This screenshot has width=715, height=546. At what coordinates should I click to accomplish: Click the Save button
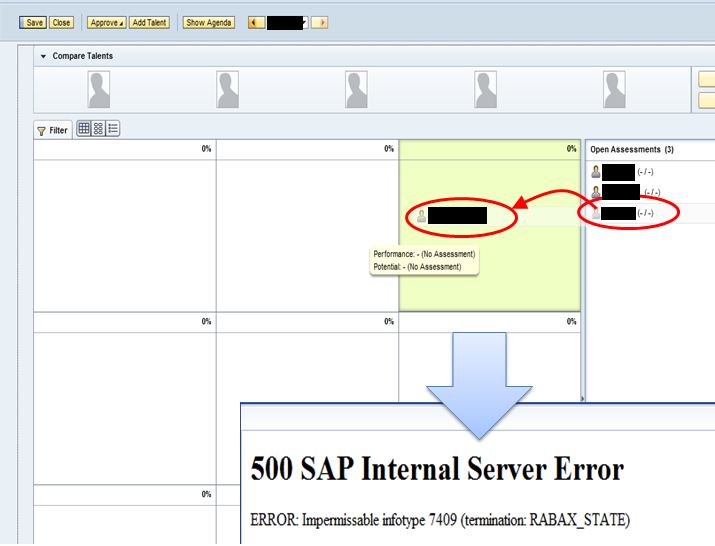click(x=33, y=23)
